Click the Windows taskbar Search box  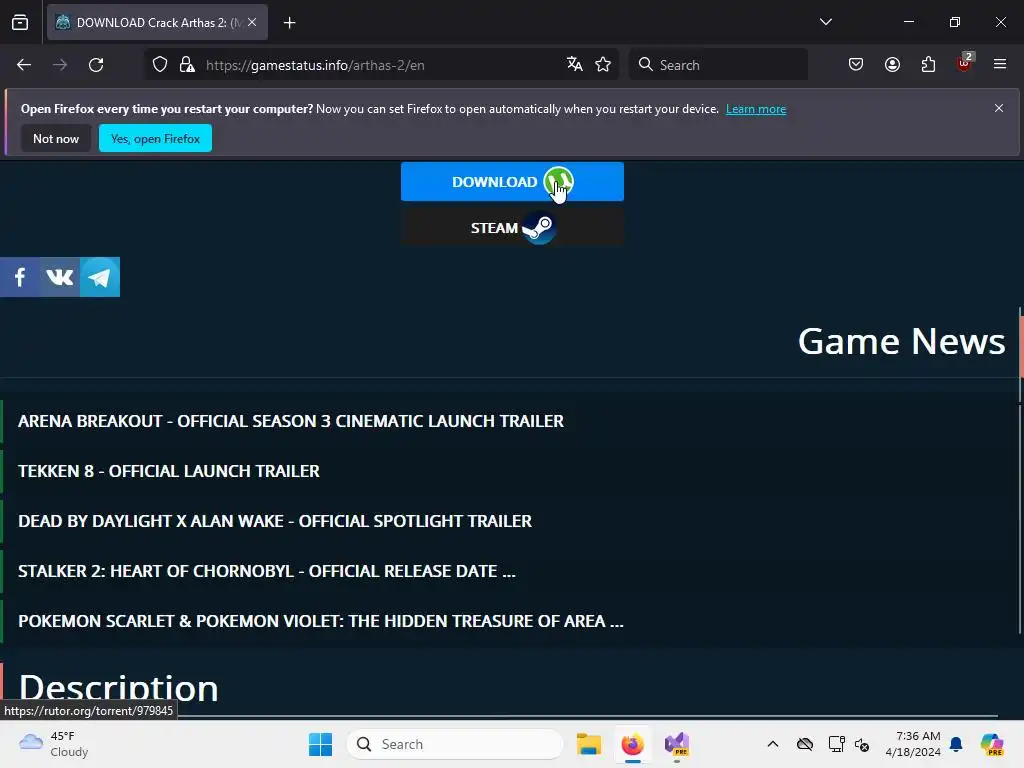point(455,744)
